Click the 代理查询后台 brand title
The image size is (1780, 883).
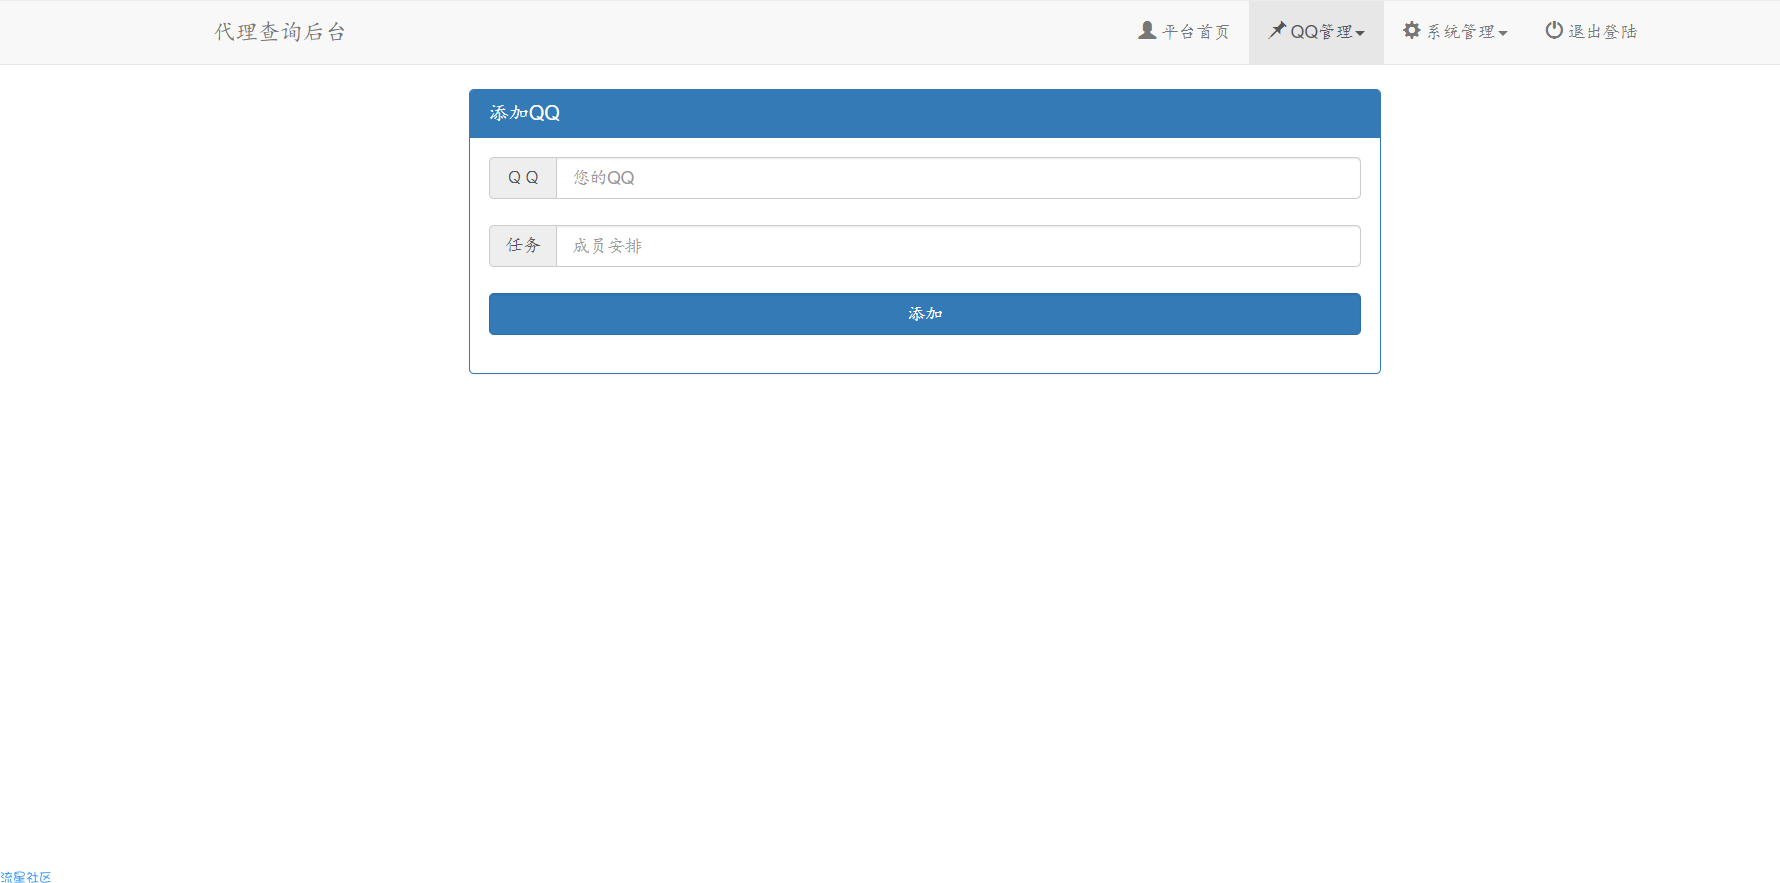tap(280, 32)
